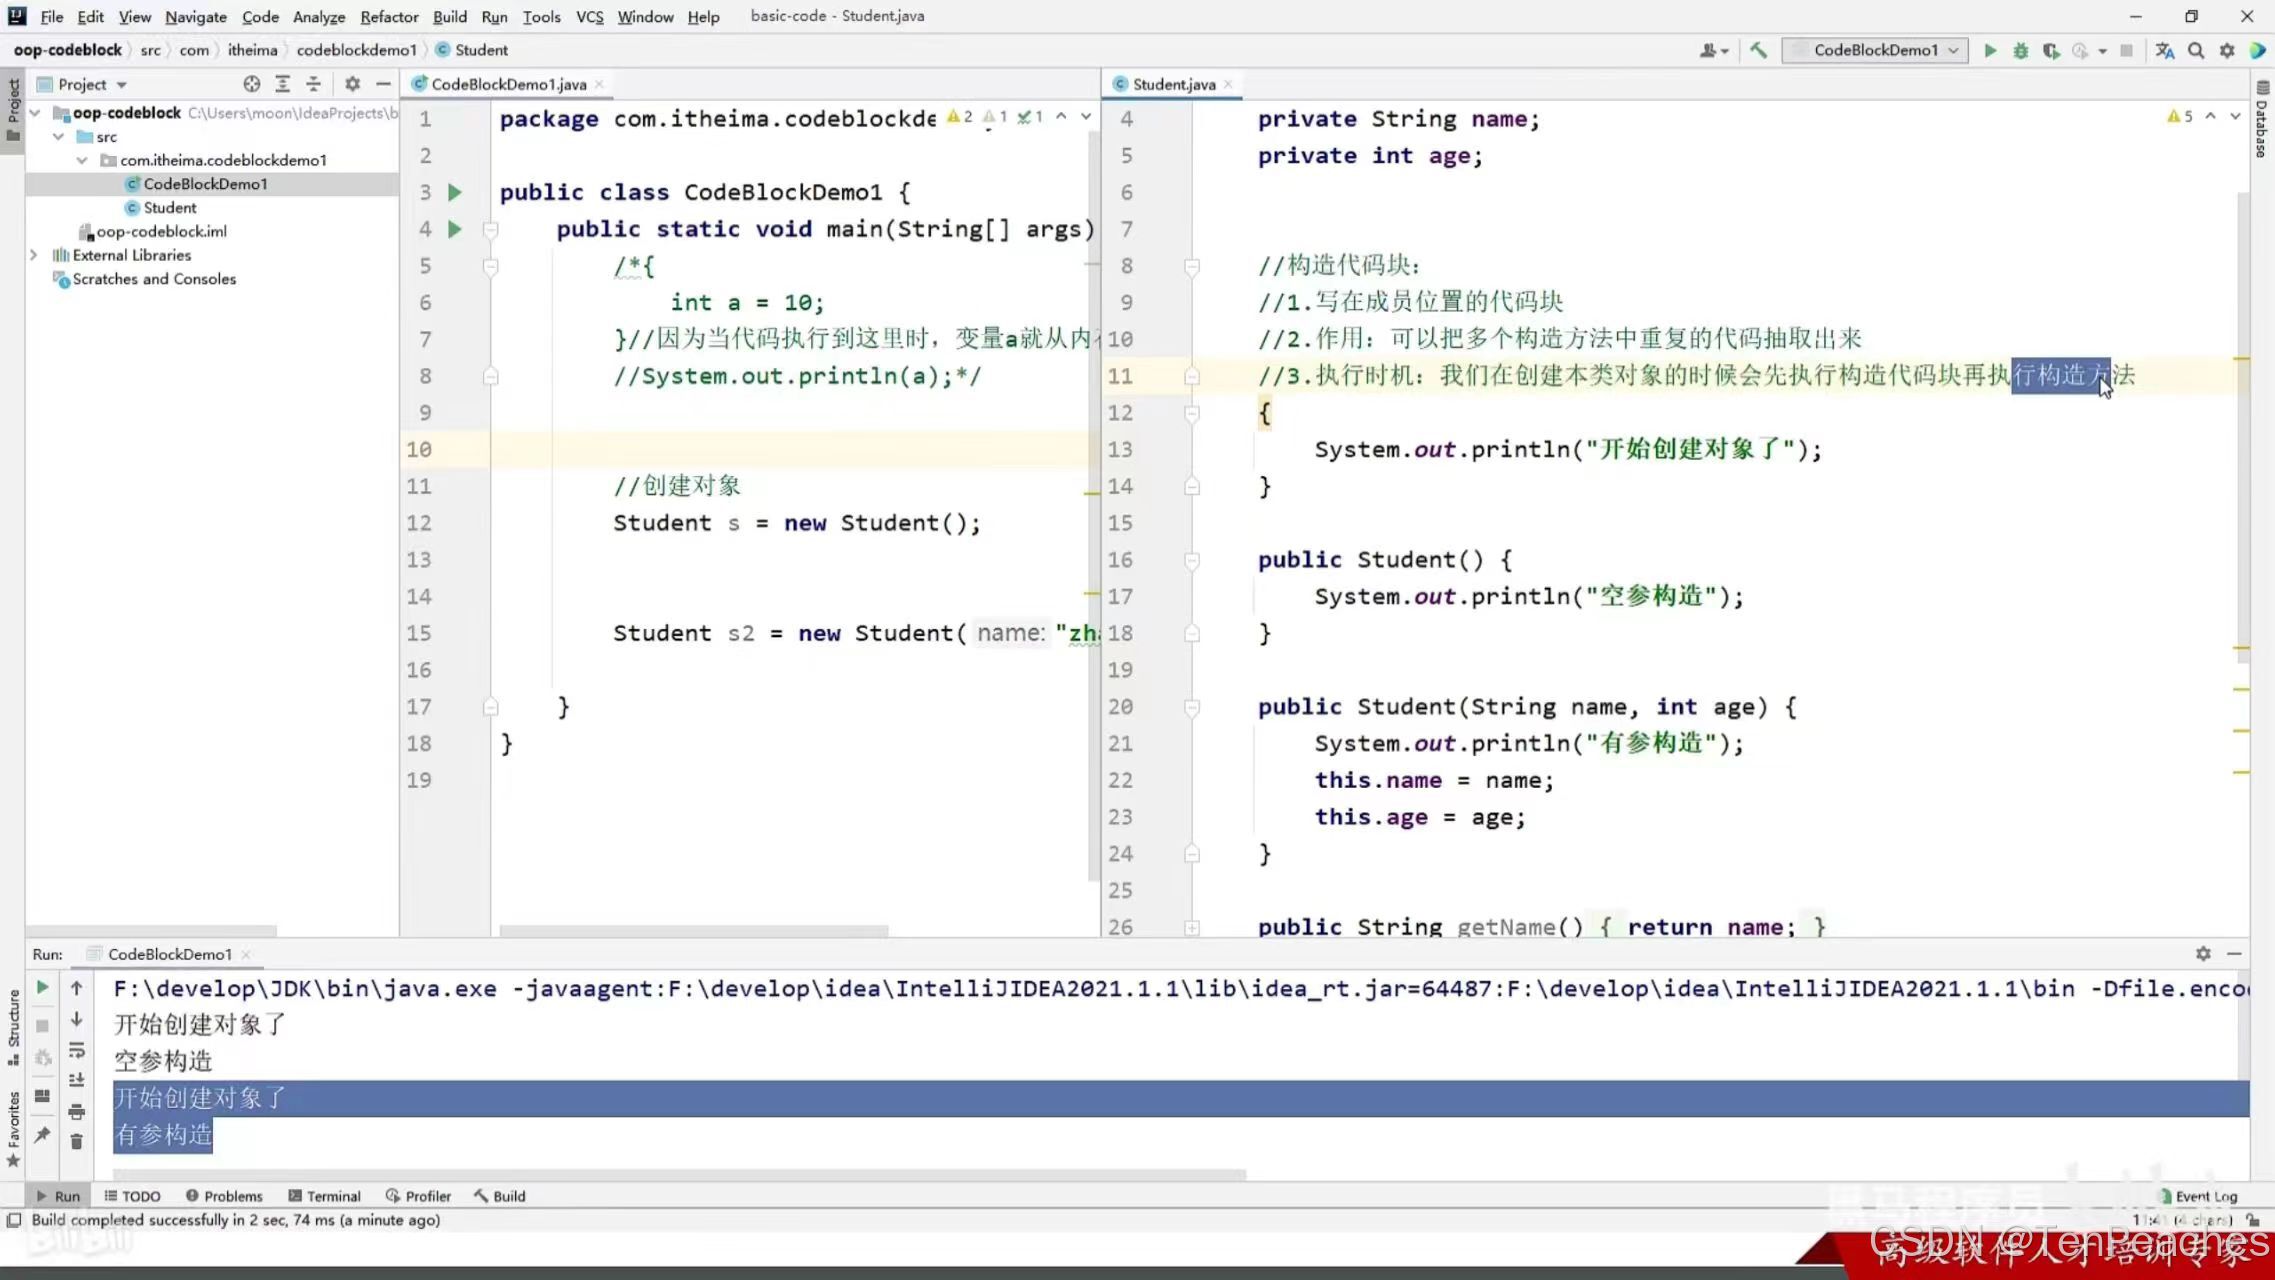Open the Refactor menu
2275x1280 pixels.
coord(389,16)
